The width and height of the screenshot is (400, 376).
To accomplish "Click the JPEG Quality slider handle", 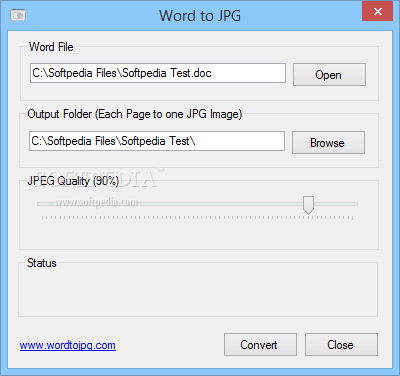I will tap(308, 205).
